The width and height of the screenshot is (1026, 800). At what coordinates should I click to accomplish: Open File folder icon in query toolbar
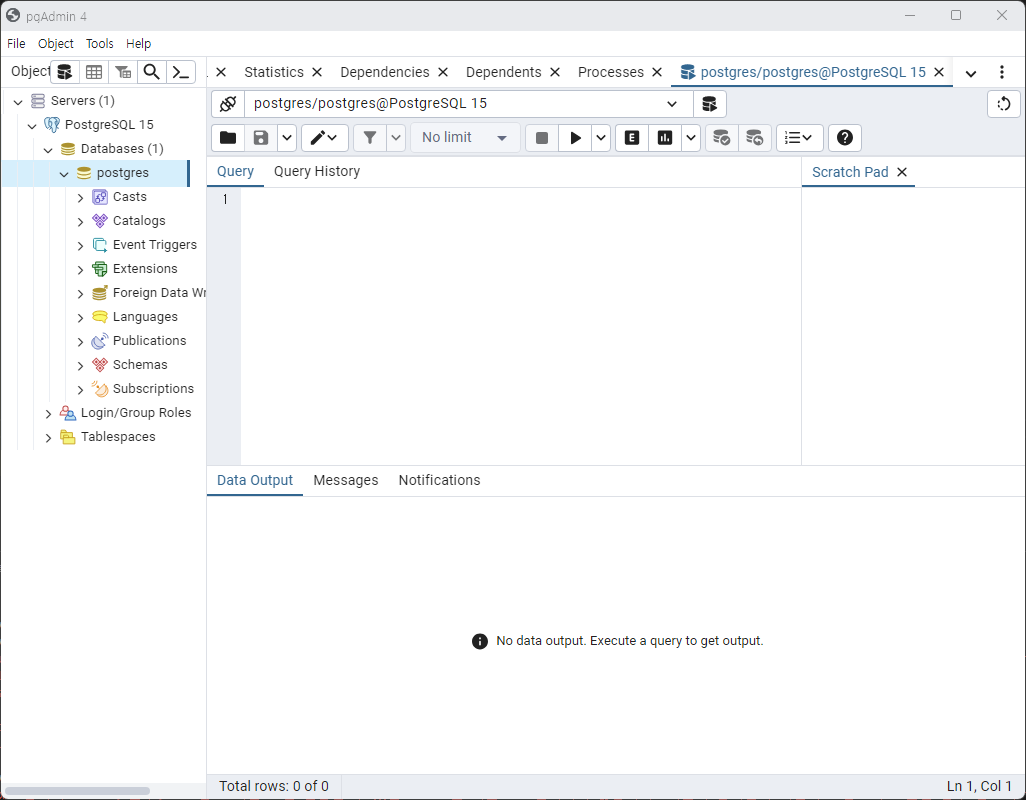(228, 137)
